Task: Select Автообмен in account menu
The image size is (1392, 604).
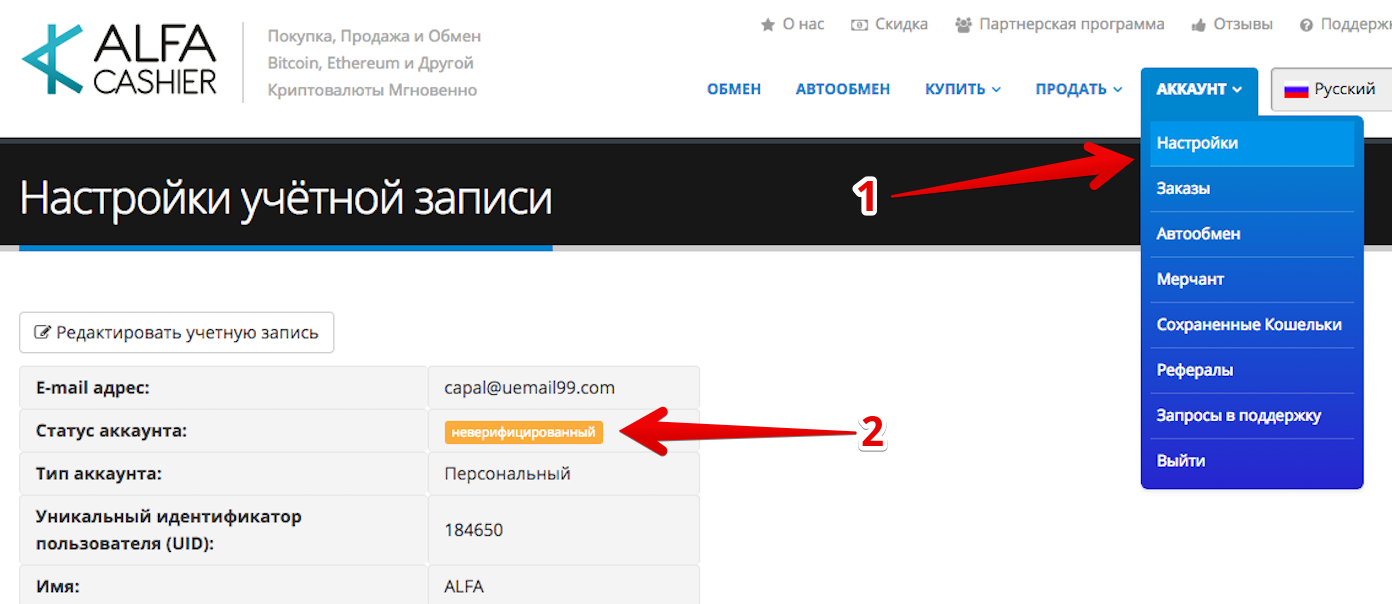Action: [1252, 234]
